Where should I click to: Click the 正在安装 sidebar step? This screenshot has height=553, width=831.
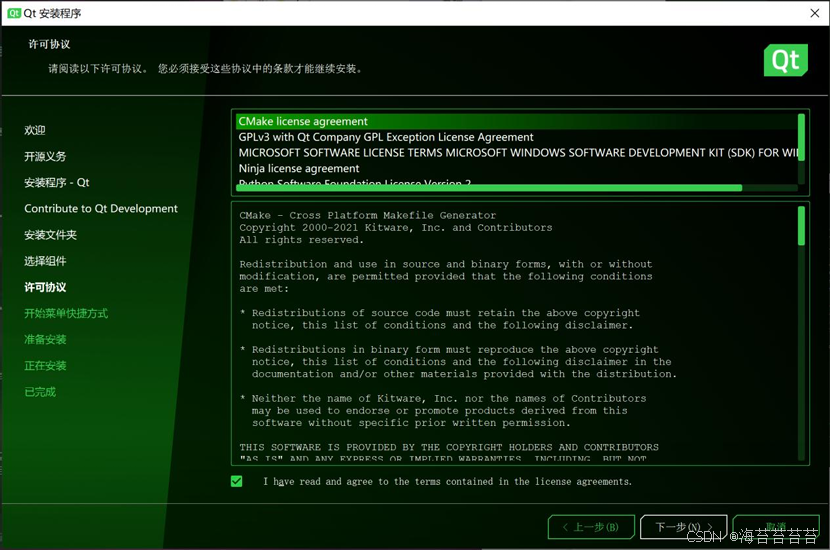pyautogui.click(x=45, y=365)
